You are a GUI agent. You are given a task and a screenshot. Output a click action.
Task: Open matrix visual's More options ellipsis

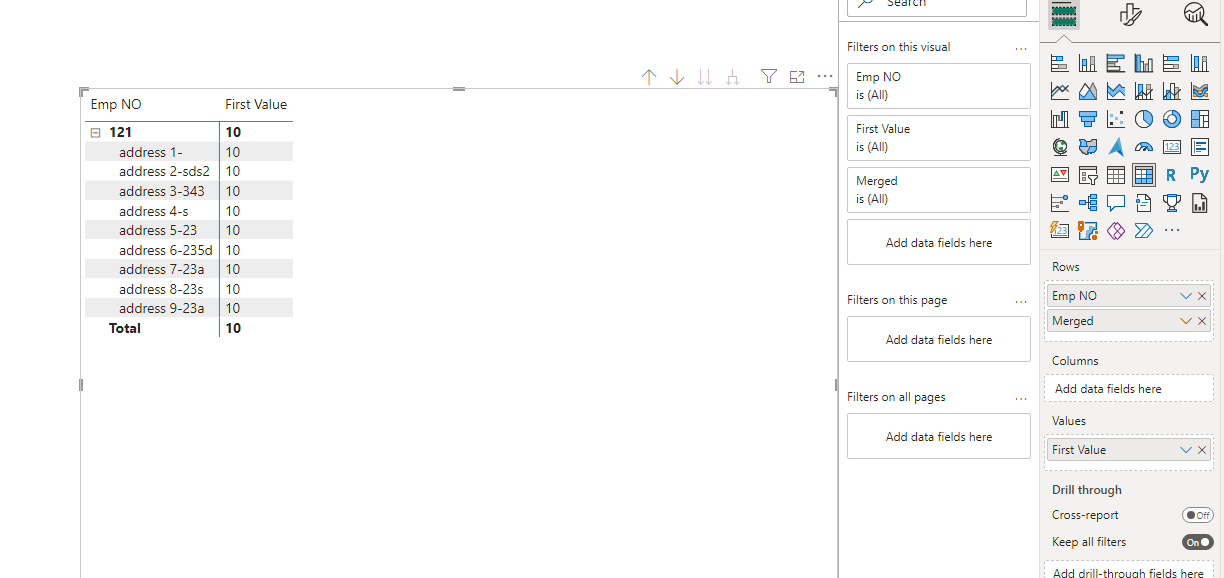pyautogui.click(x=825, y=76)
